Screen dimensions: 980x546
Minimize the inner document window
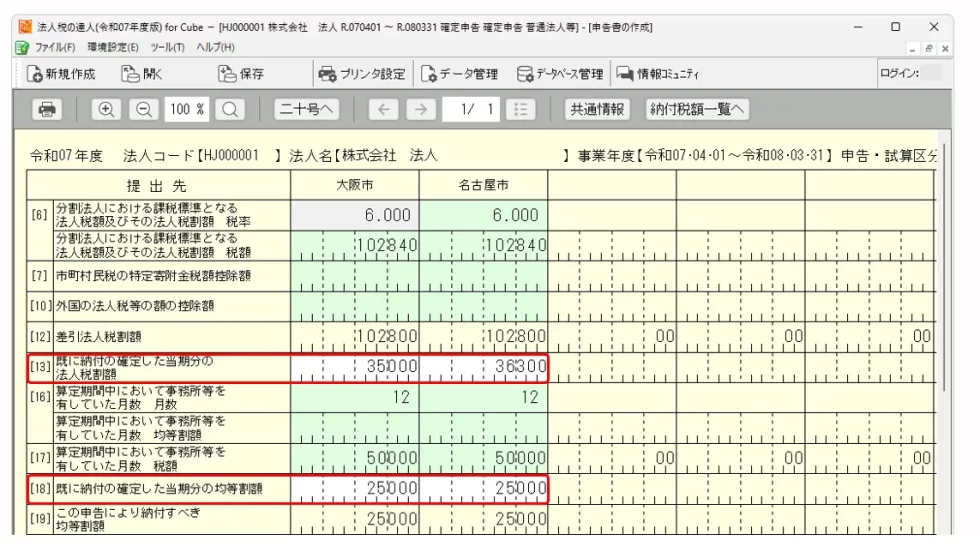coord(912,49)
